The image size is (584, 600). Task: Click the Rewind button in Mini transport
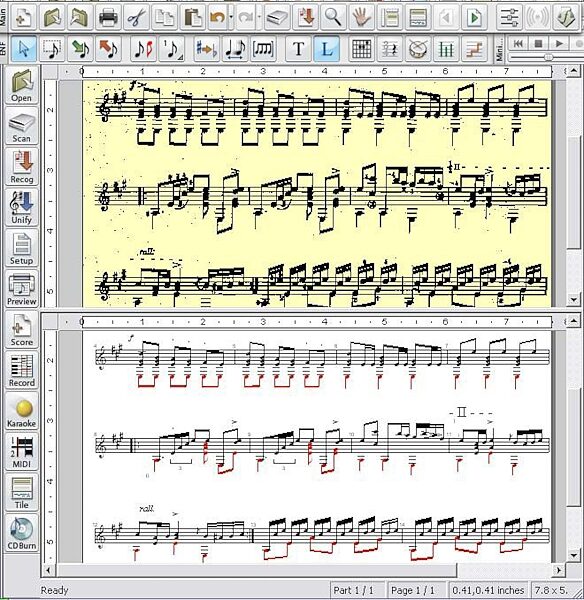pos(519,44)
